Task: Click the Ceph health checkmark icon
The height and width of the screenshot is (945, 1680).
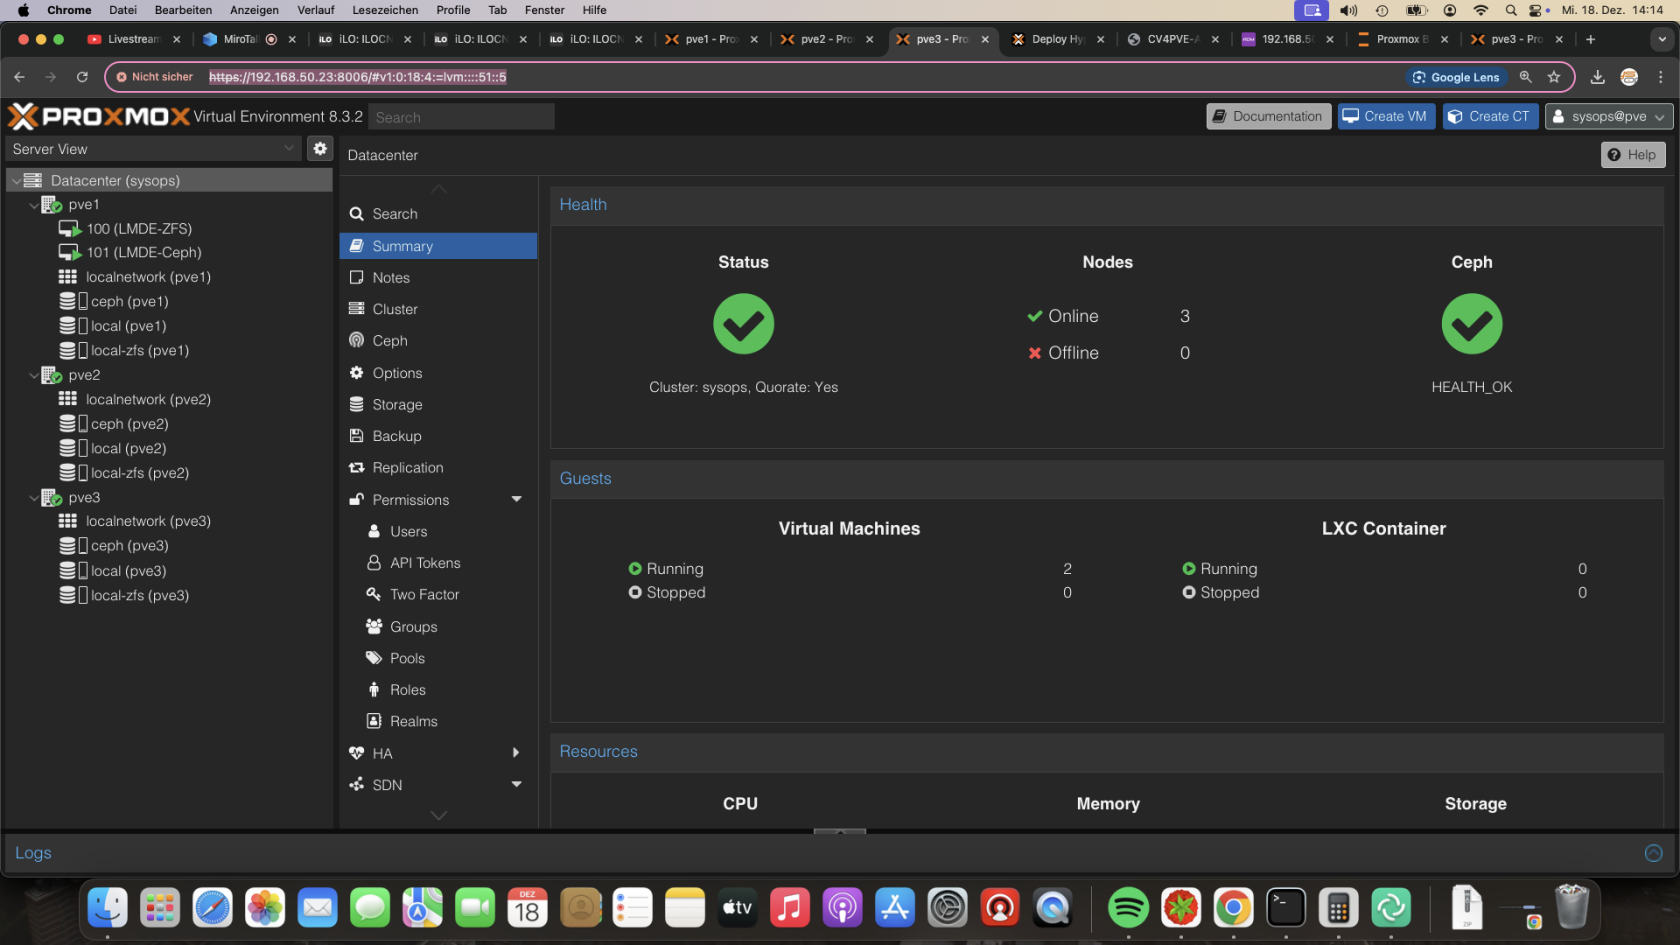Action: (x=1471, y=324)
